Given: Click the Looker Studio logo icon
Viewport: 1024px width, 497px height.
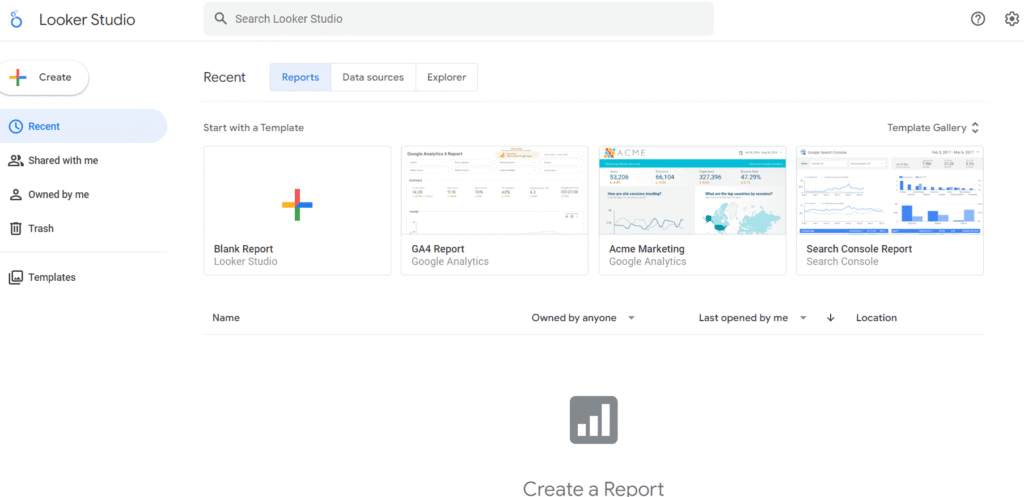Looking at the screenshot, I should point(16,20).
